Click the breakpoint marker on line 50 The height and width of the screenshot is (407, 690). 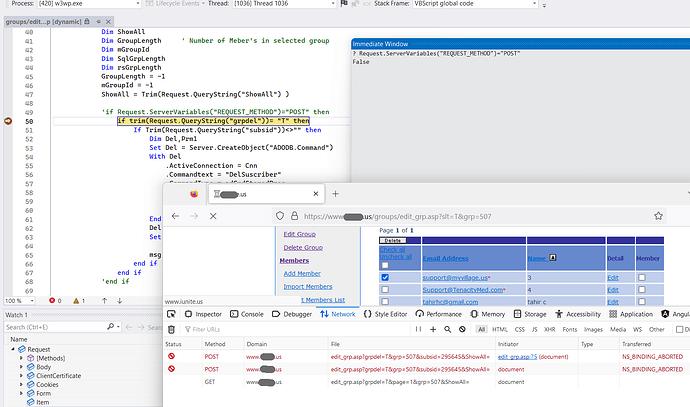click(x=8, y=121)
